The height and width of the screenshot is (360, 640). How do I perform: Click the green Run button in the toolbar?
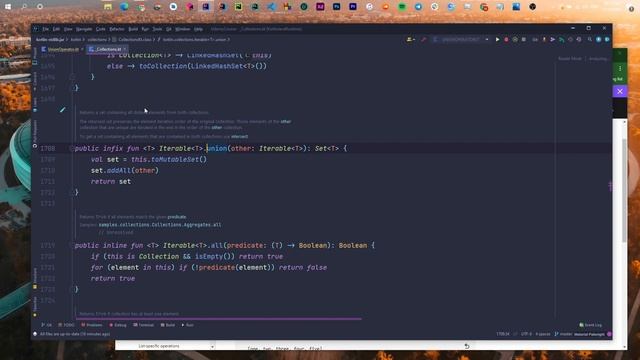pos(497,40)
